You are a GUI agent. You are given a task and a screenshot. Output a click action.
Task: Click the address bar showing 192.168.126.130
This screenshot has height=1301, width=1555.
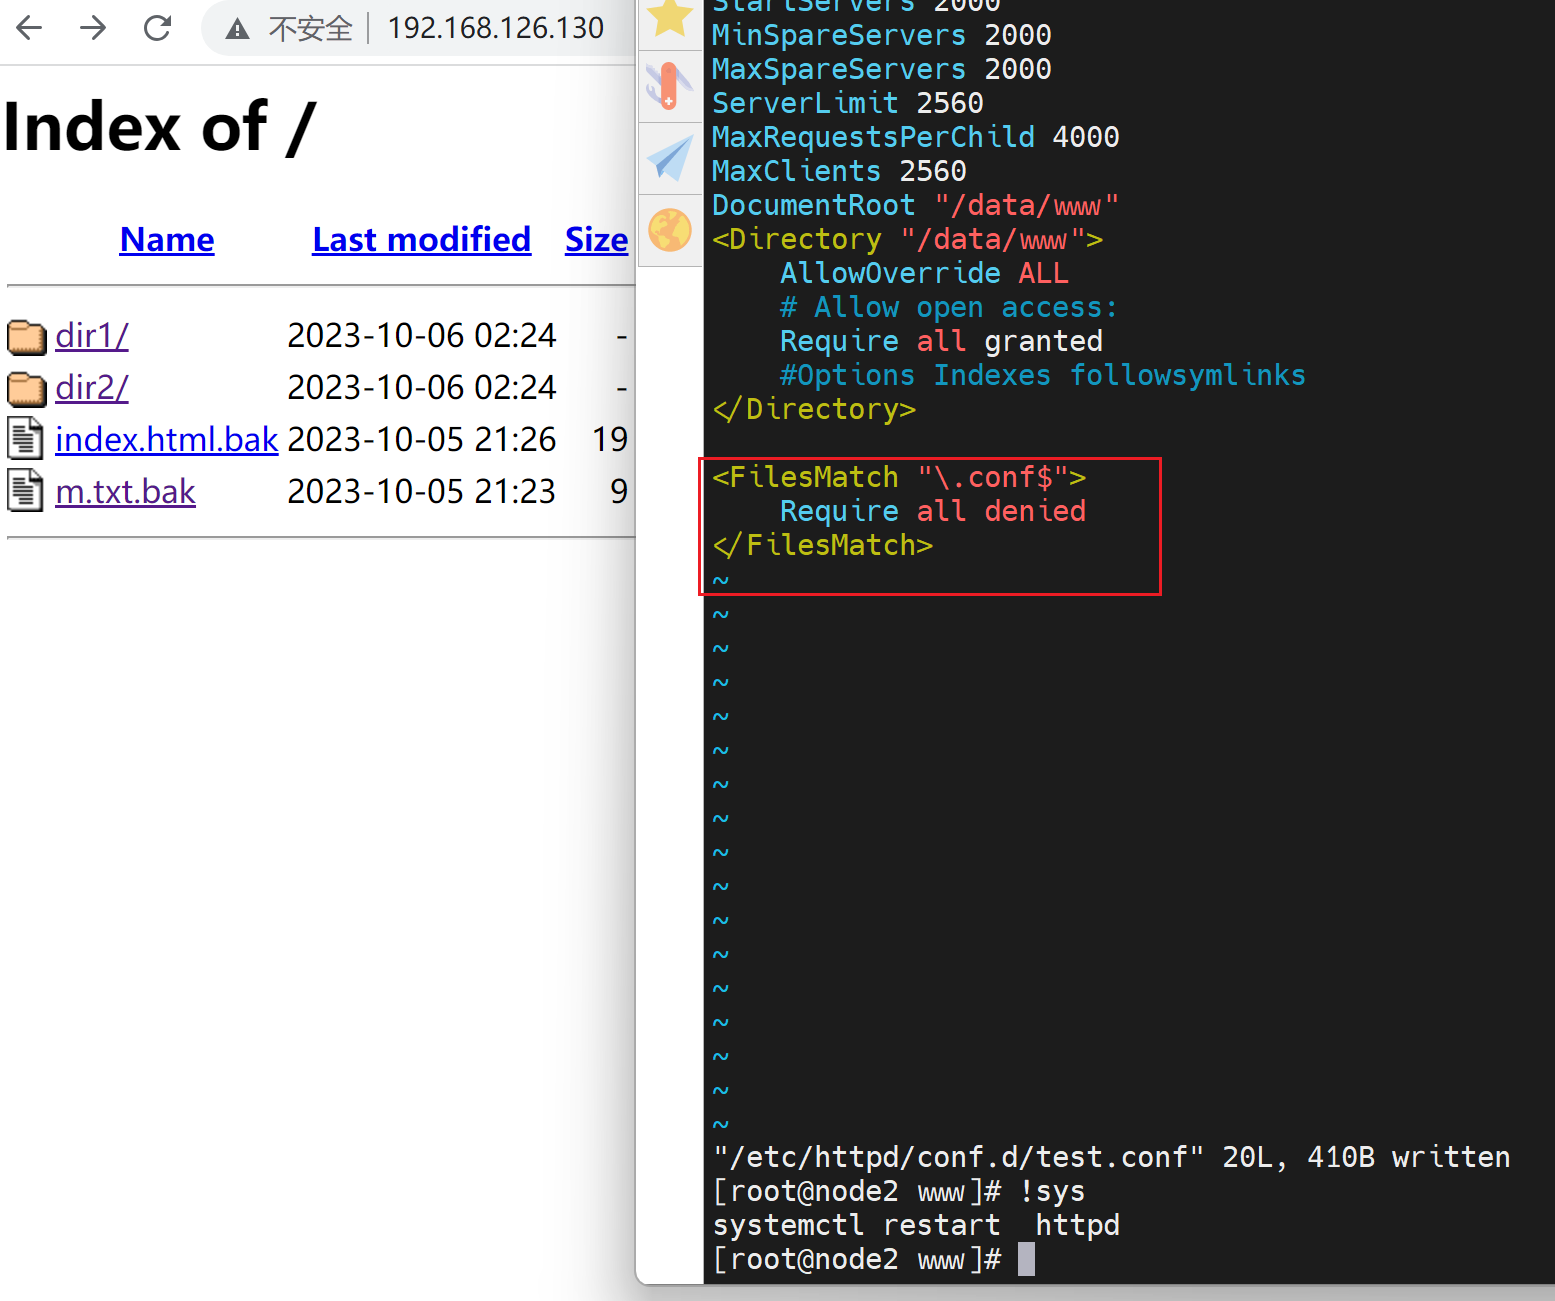point(495,28)
